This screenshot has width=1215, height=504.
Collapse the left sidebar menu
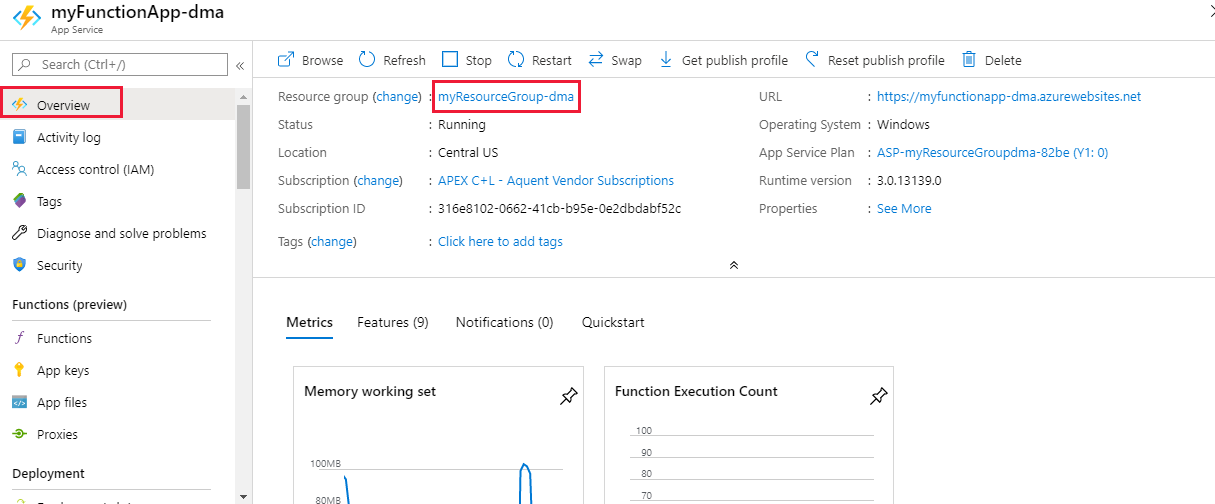click(x=240, y=66)
